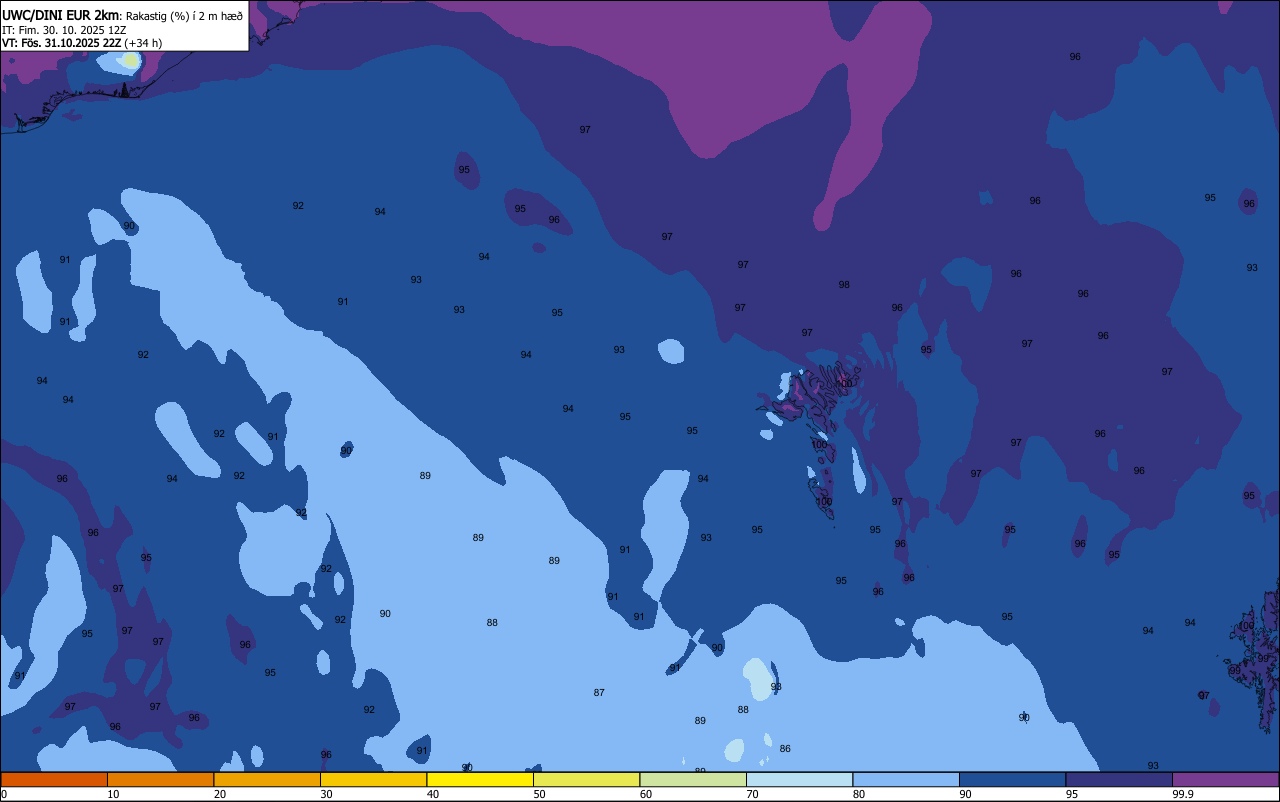Click the '10' tick label on the legend
The width and height of the screenshot is (1280, 802).
113,794
